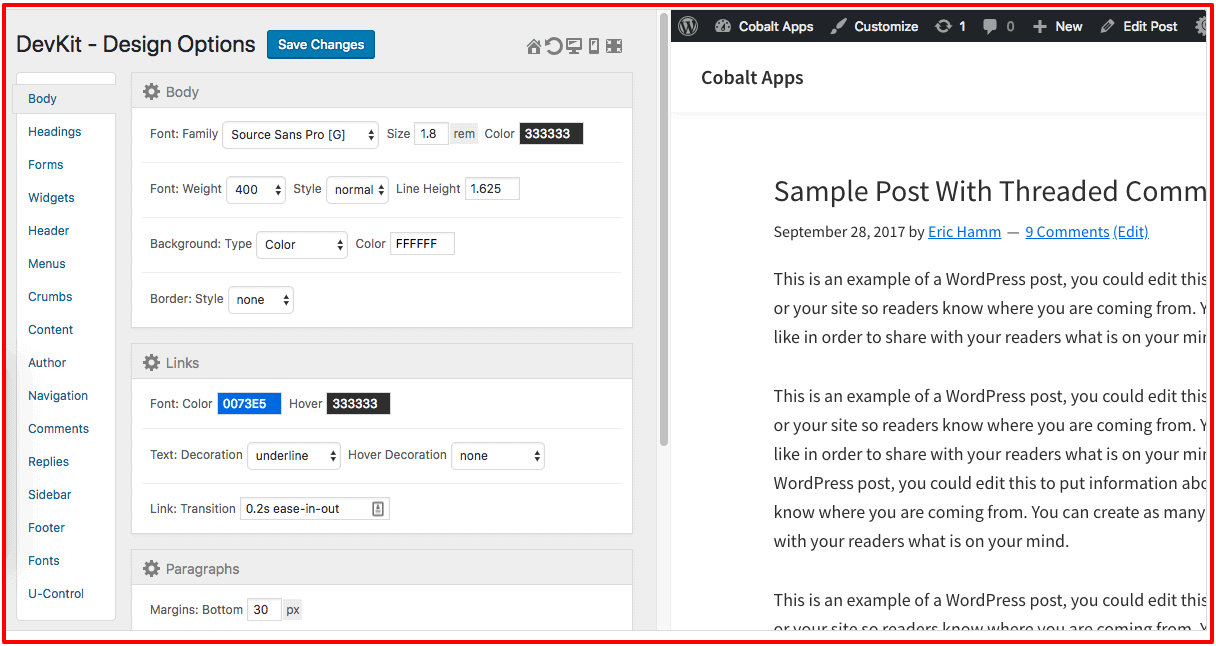This screenshot has width=1216, height=646.
Task: Open the Border Style dropdown
Action: point(261,300)
